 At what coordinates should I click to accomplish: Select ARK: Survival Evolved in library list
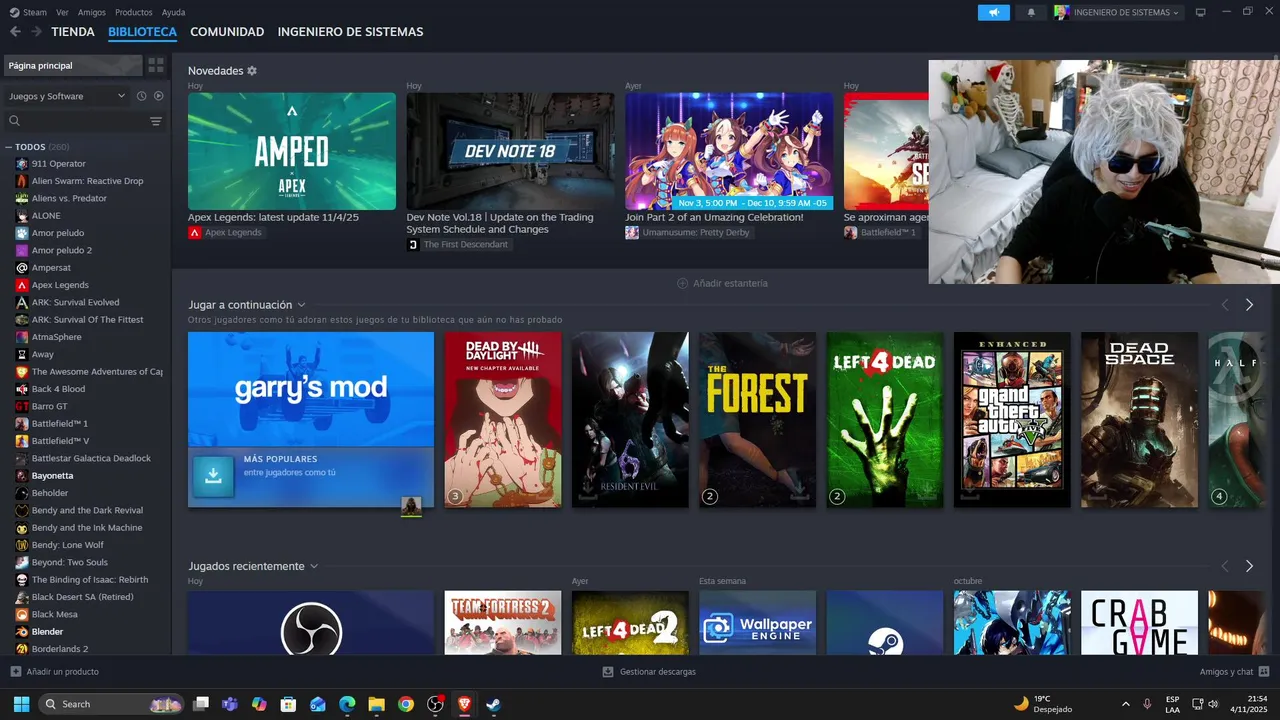tap(75, 302)
